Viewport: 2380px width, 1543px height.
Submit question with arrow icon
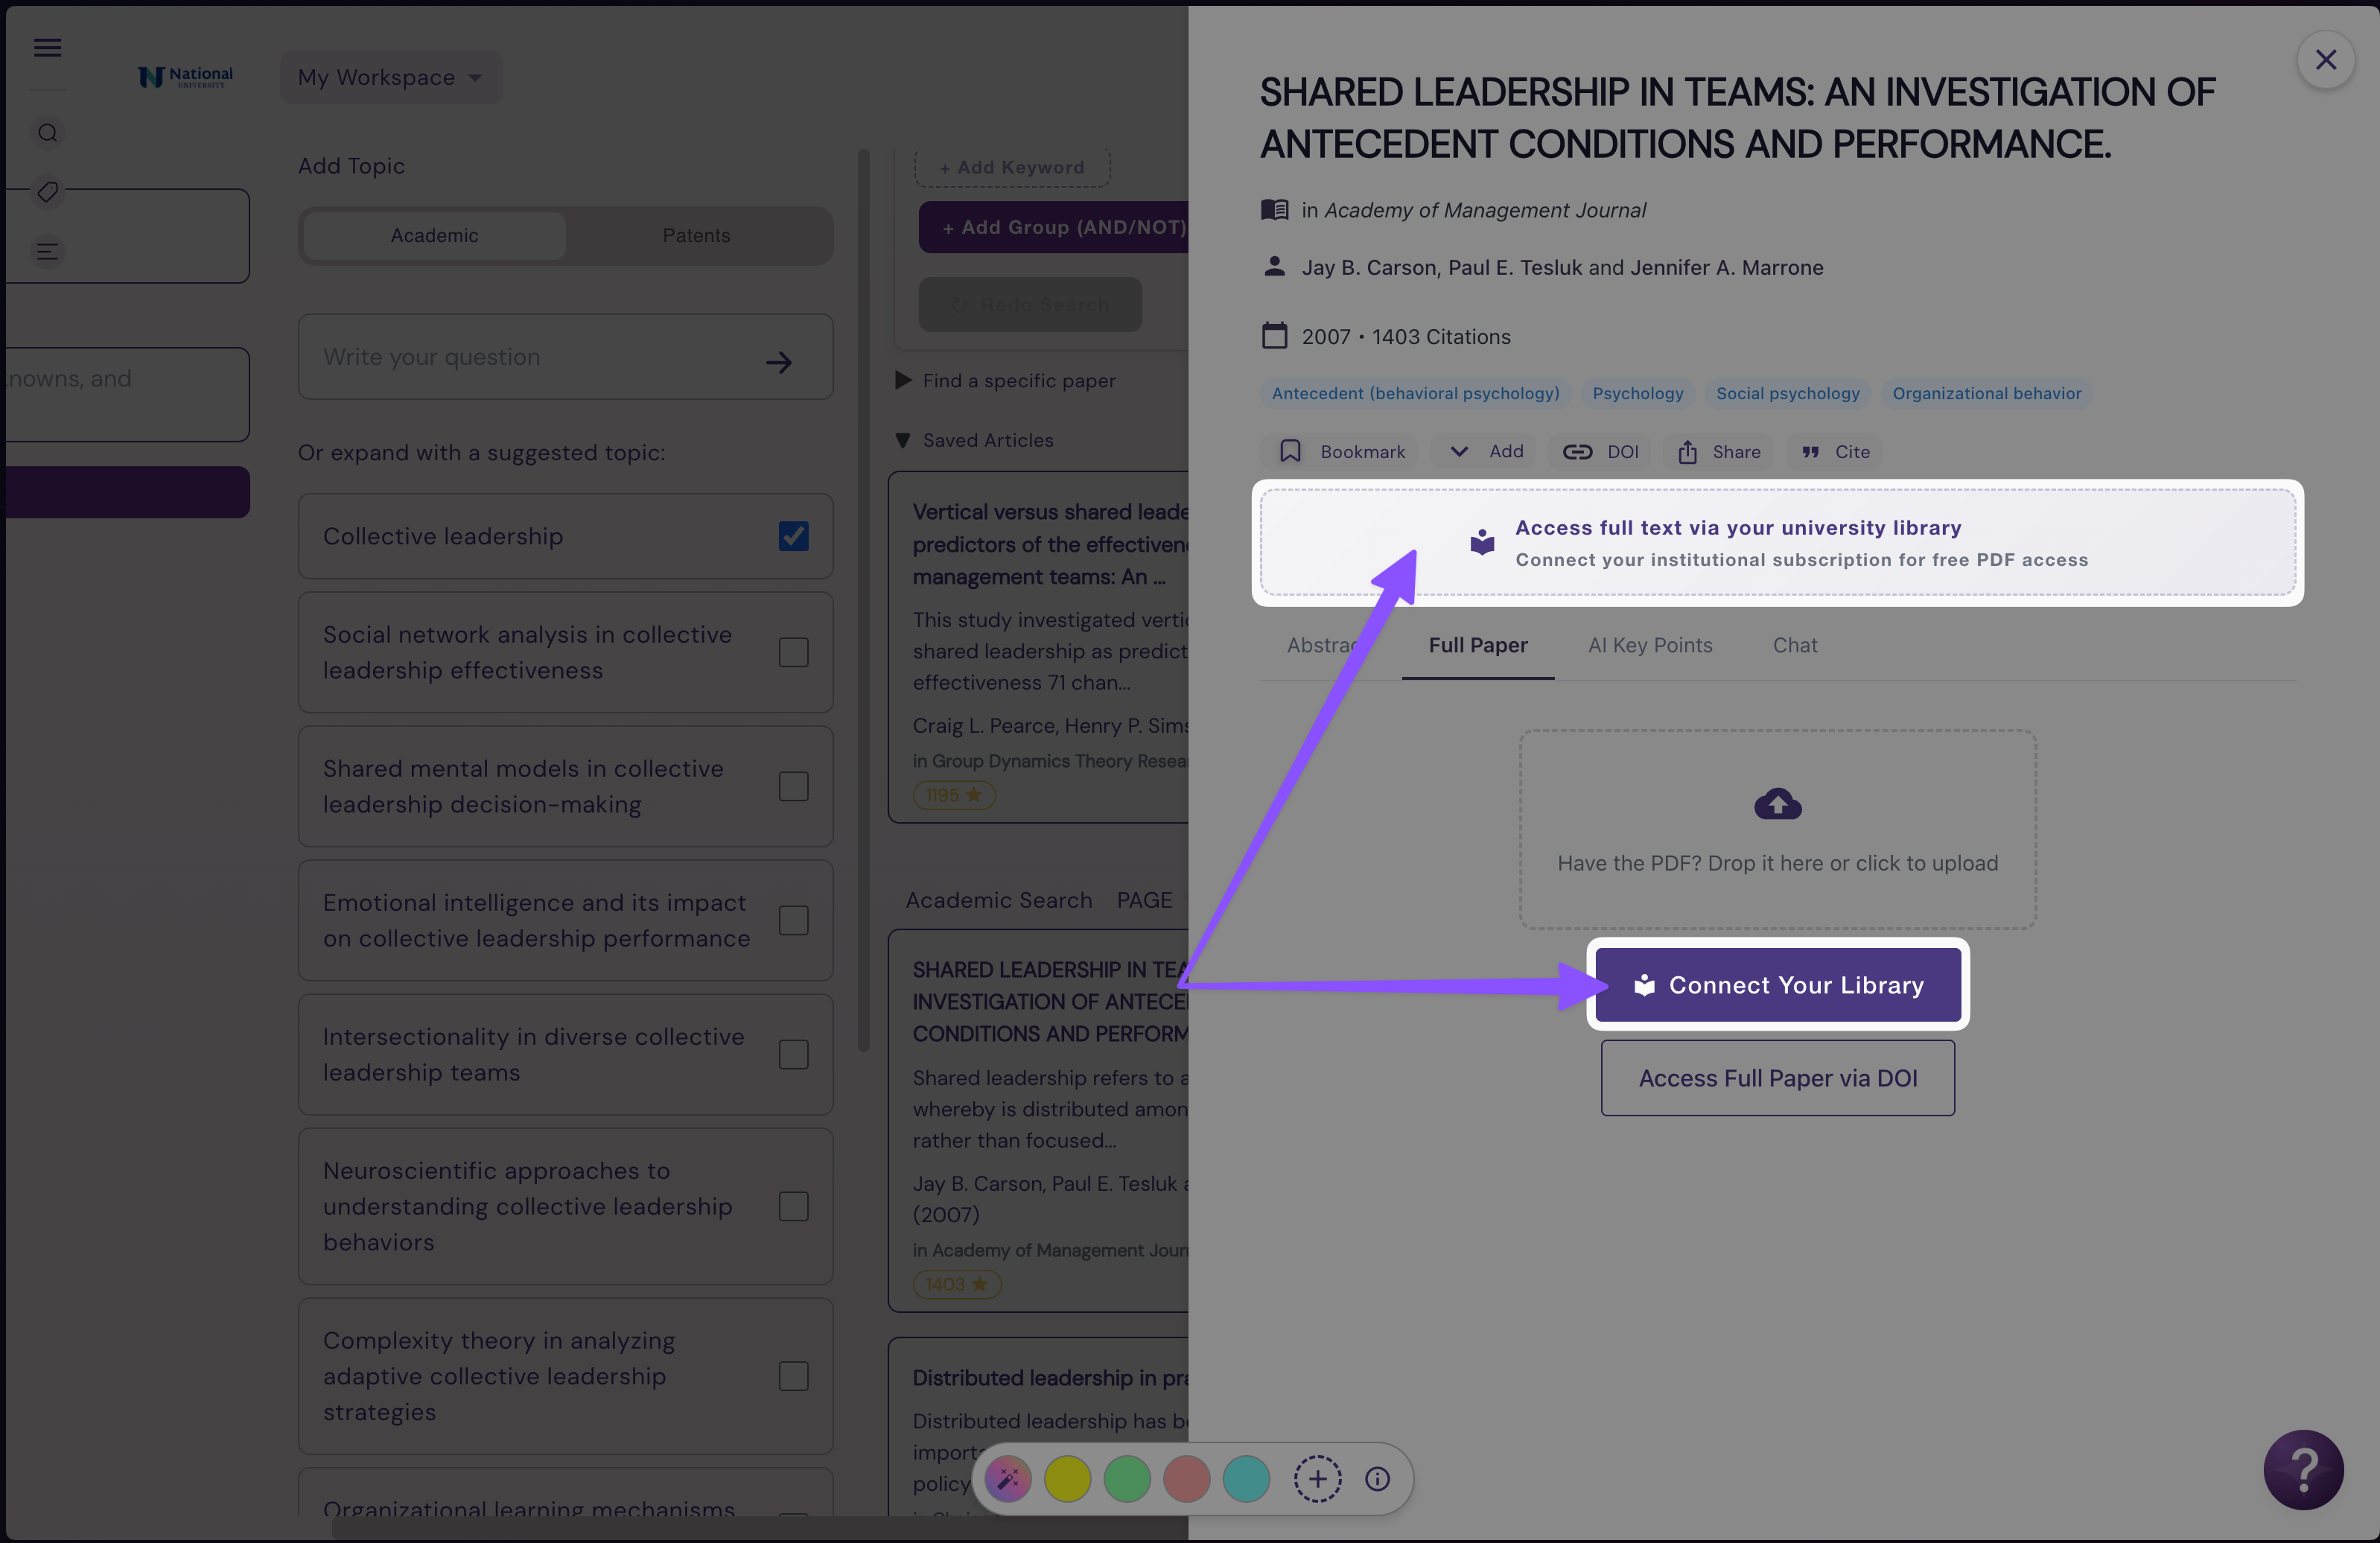point(779,362)
